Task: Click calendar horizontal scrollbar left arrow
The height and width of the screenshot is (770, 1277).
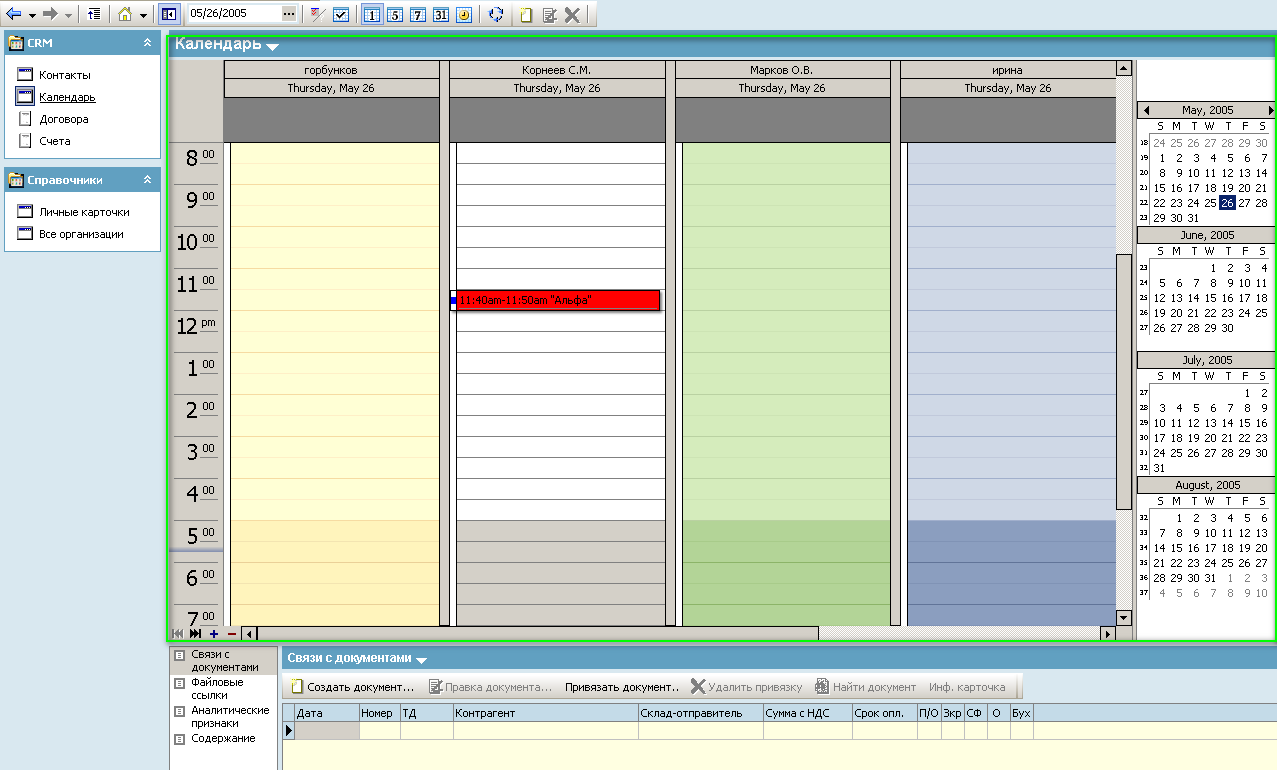Action: click(x=250, y=633)
